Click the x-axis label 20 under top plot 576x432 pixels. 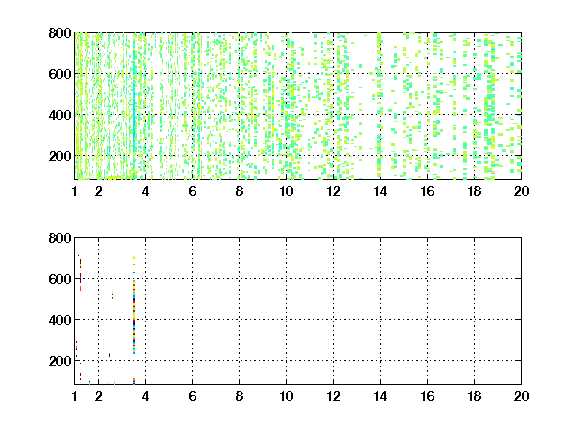tap(521, 191)
